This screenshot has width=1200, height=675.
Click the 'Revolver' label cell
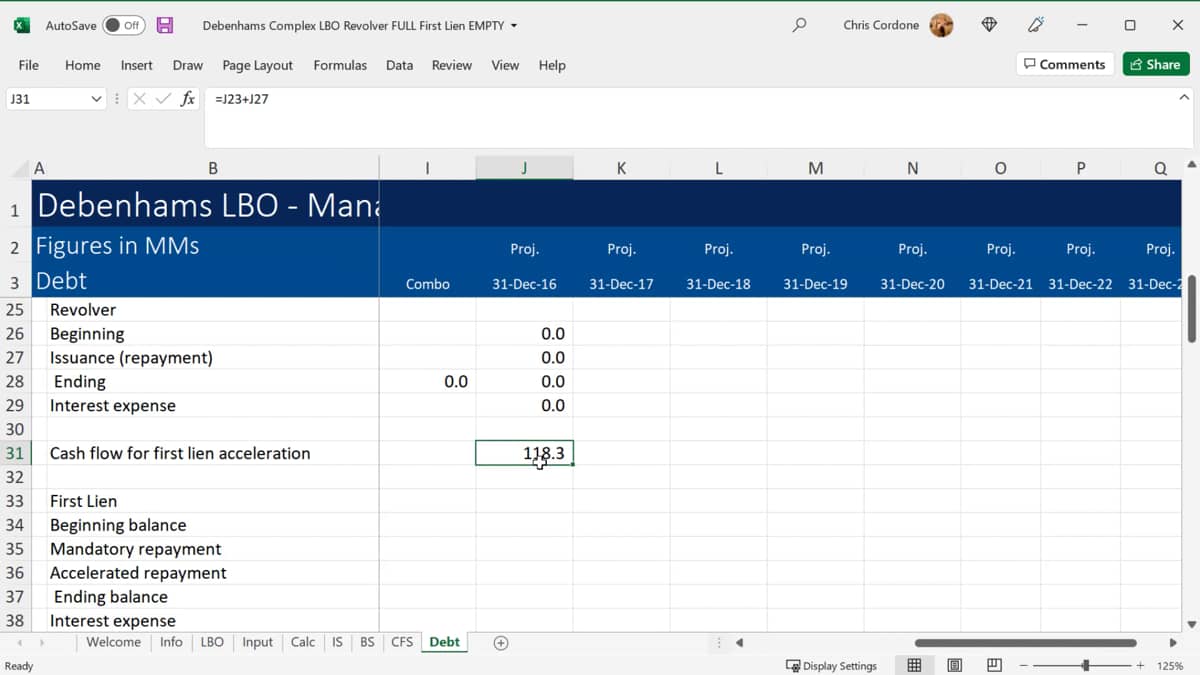pyautogui.click(x=205, y=309)
